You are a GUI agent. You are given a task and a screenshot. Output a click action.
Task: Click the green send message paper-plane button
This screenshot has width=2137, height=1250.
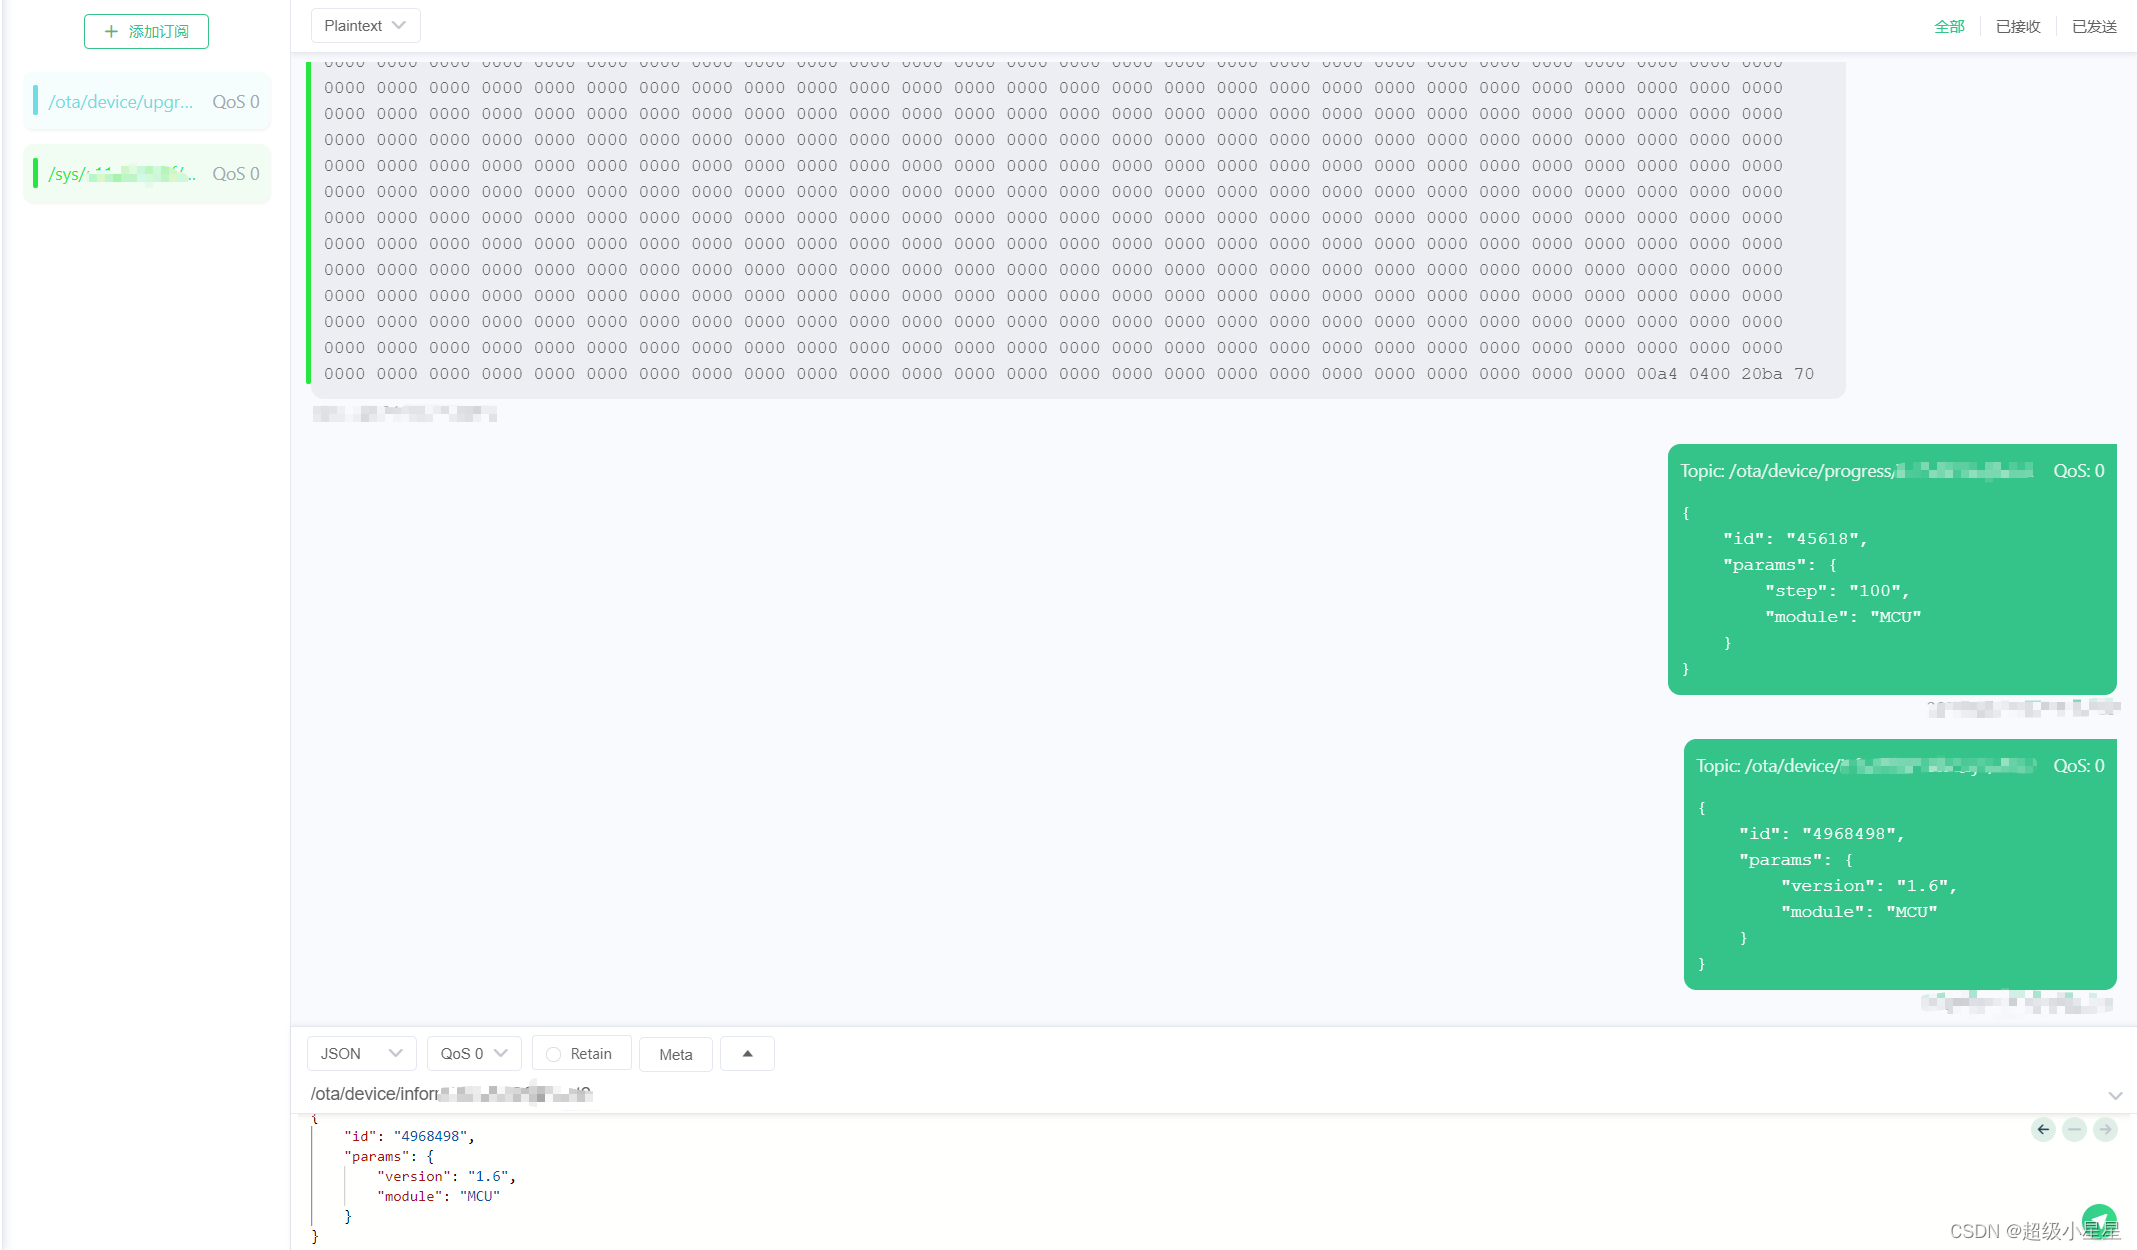click(2099, 1219)
